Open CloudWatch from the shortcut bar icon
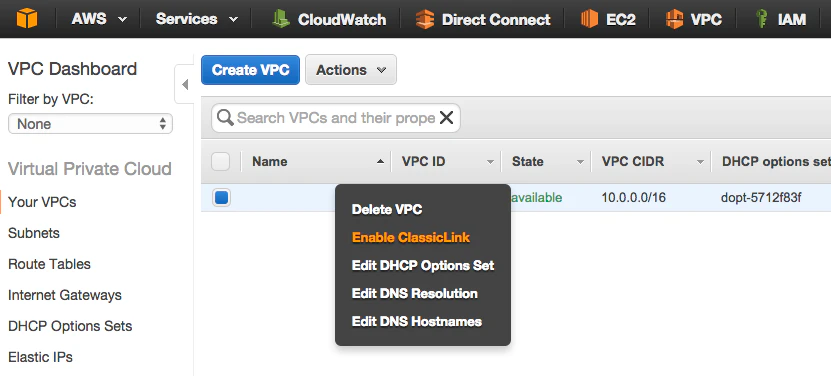 point(280,20)
